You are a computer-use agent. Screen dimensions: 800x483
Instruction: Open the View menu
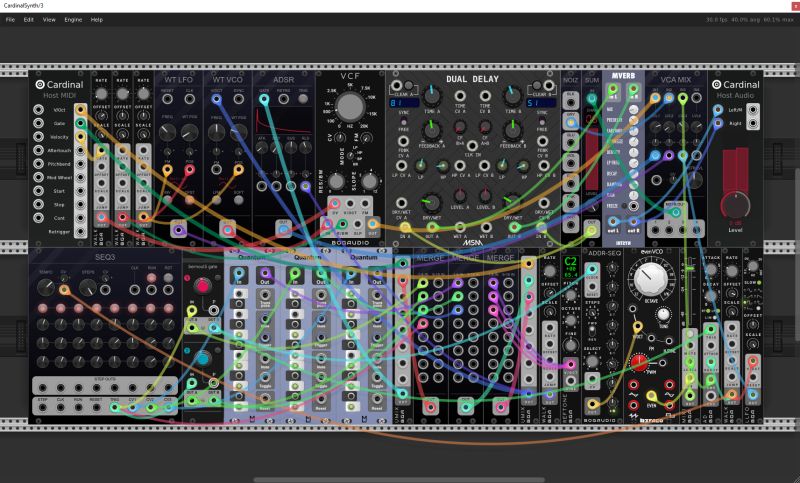click(x=49, y=19)
